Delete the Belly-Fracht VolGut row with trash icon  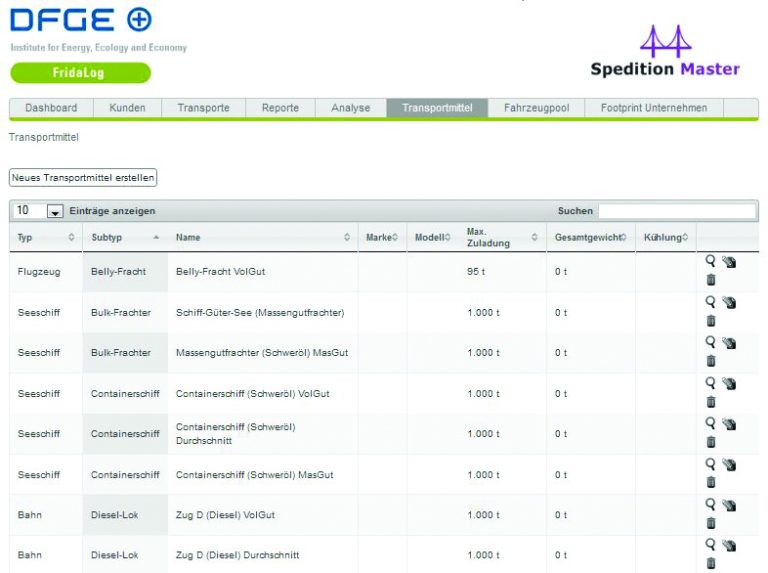[711, 280]
